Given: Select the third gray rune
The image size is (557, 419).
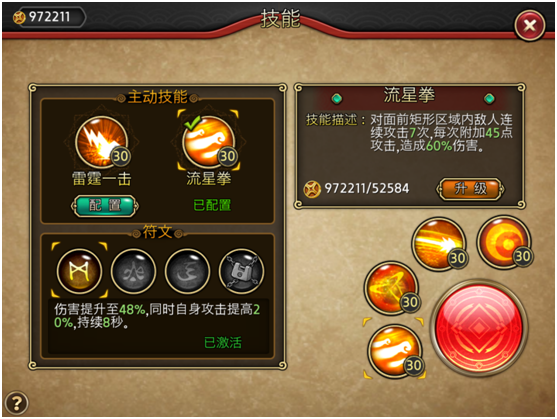Looking at the screenshot, I should pyautogui.click(x=187, y=271).
